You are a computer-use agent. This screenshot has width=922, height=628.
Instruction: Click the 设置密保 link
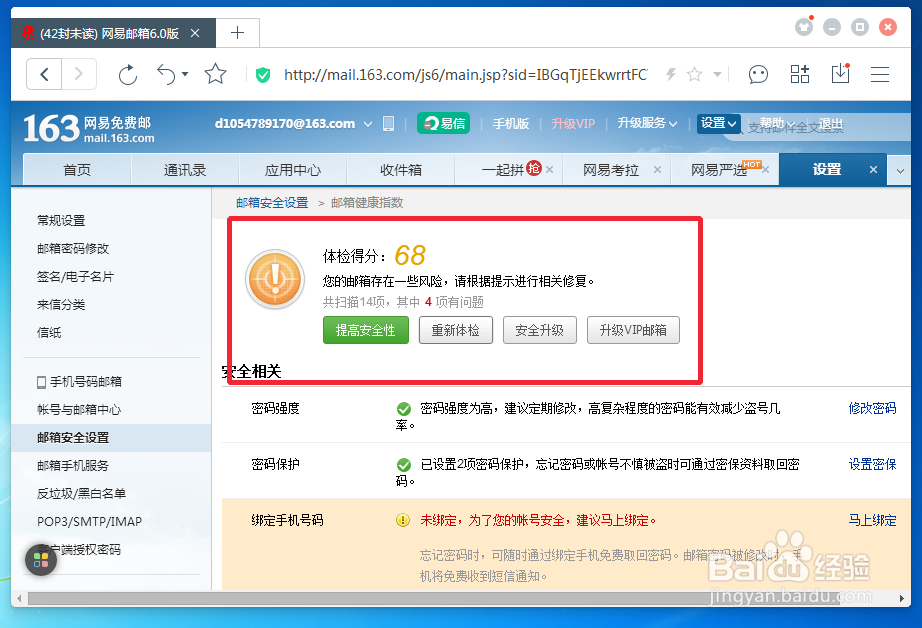tap(872, 464)
